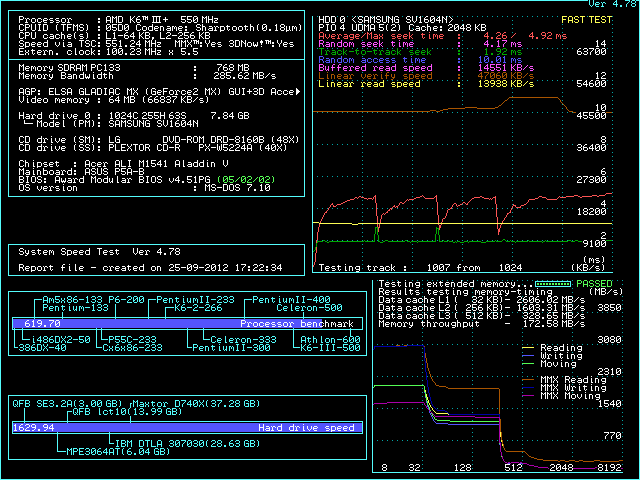Click the truncation arrow after the AGP line
This screenshot has height=480, width=640.
pos(298,91)
